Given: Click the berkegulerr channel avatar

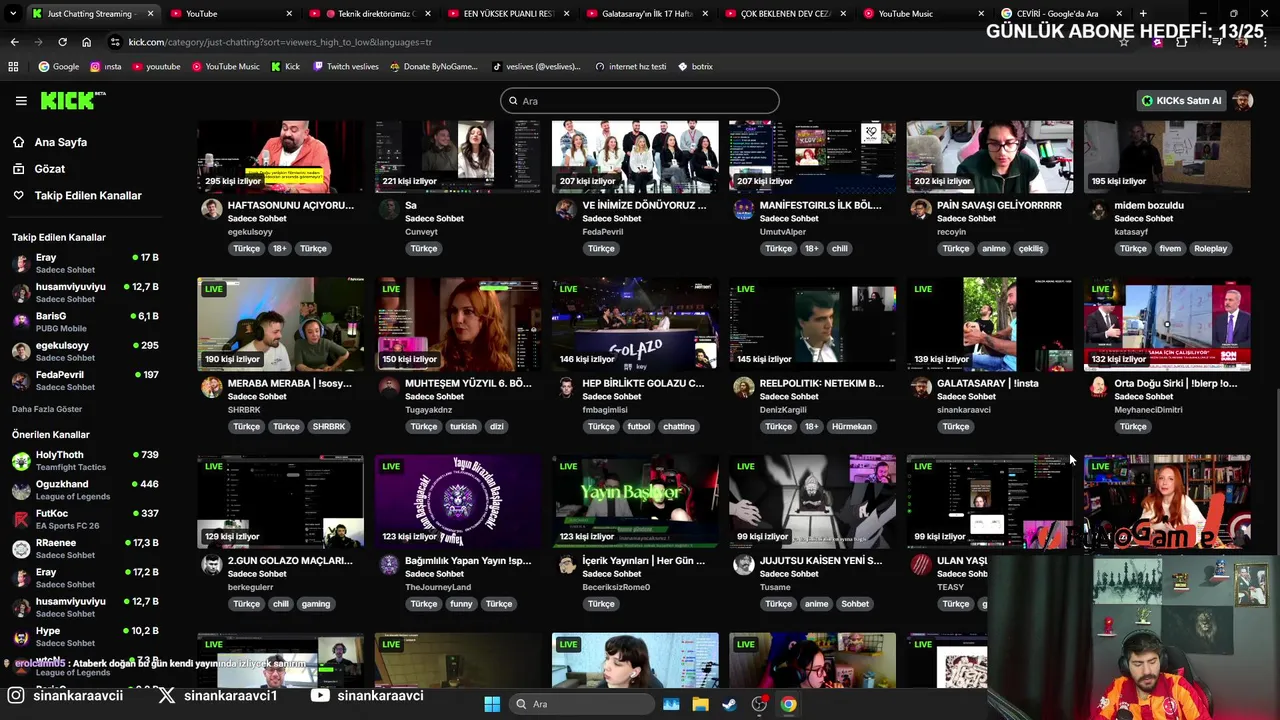Looking at the screenshot, I should pos(211,565).
